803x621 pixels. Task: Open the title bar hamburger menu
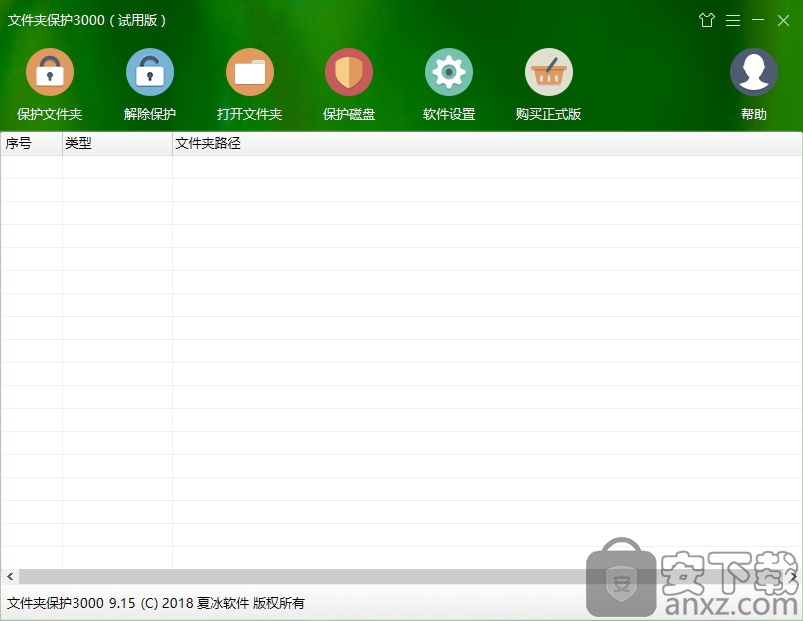(733, 20)
